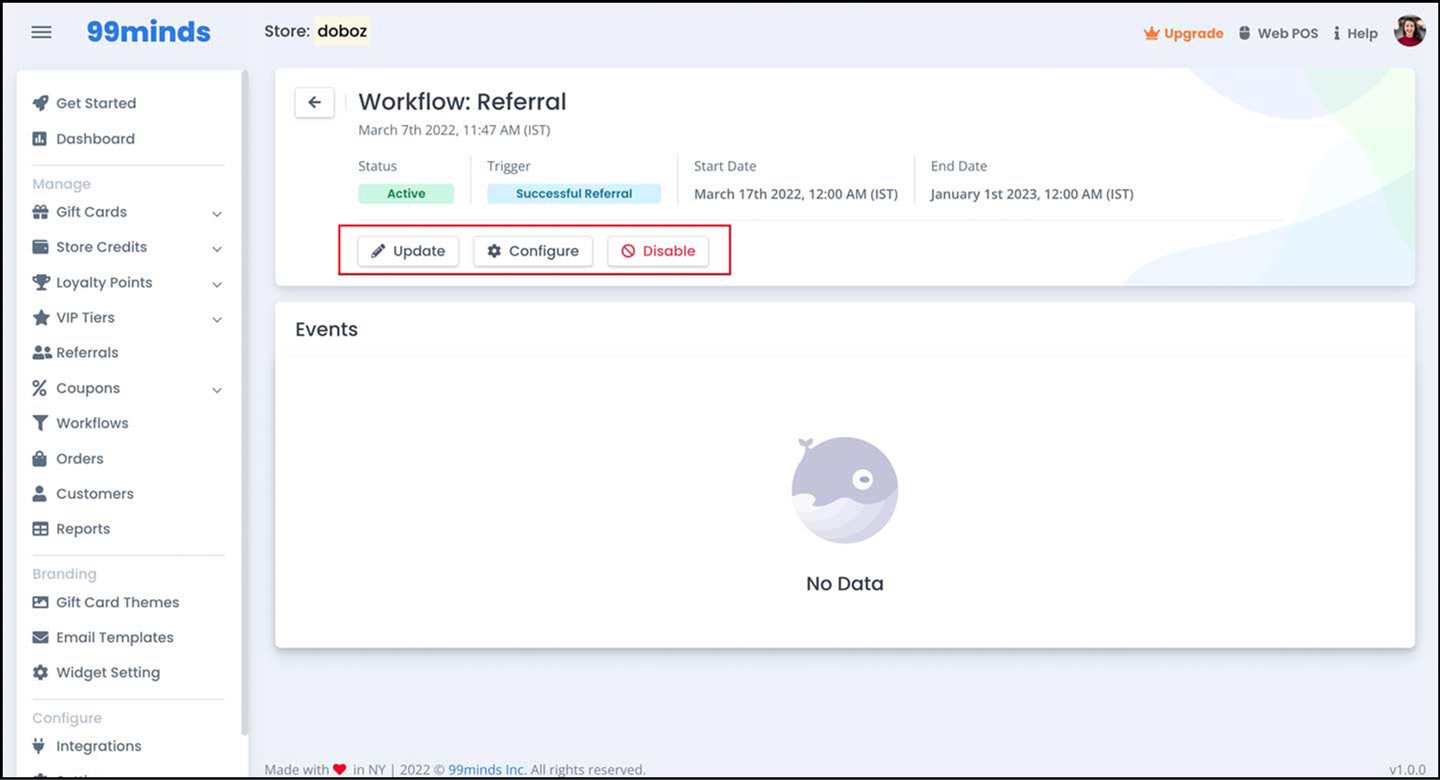Click the Email Templates envelope icon
Image resolution: width=1440 pixels, height=780 pixels.
tap(40, 637)
